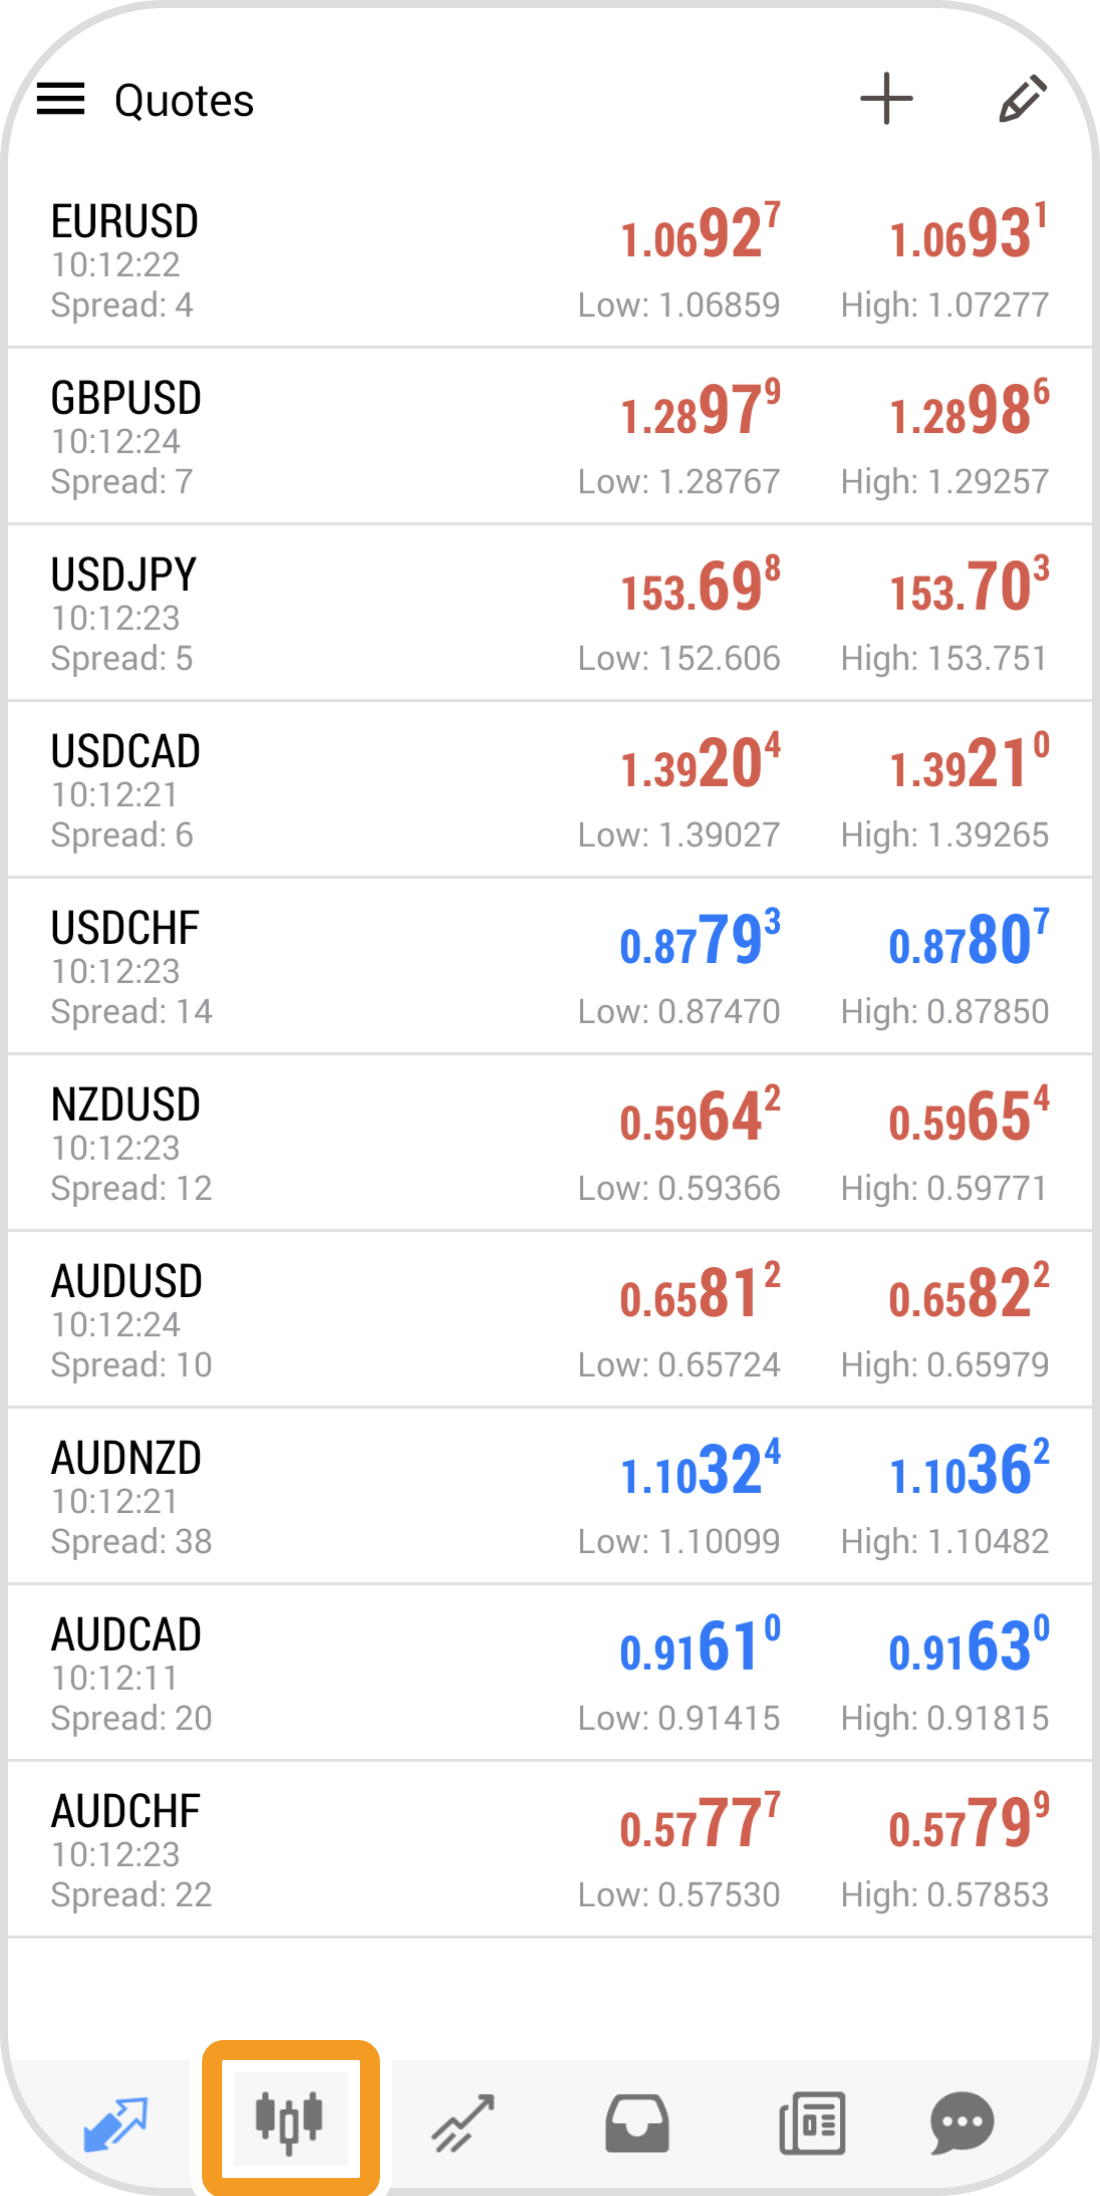Tap the plus icon to add symbol

point(886,99)
